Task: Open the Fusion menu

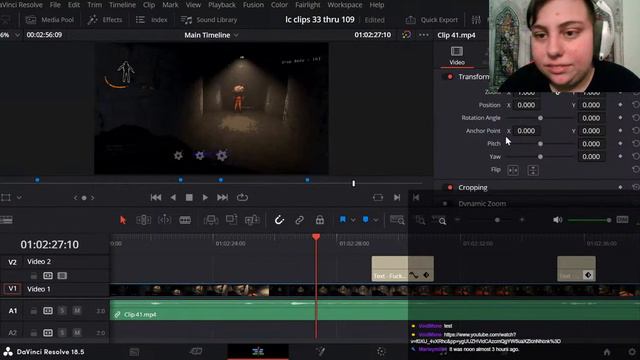Action: click(x=253, y=5)
